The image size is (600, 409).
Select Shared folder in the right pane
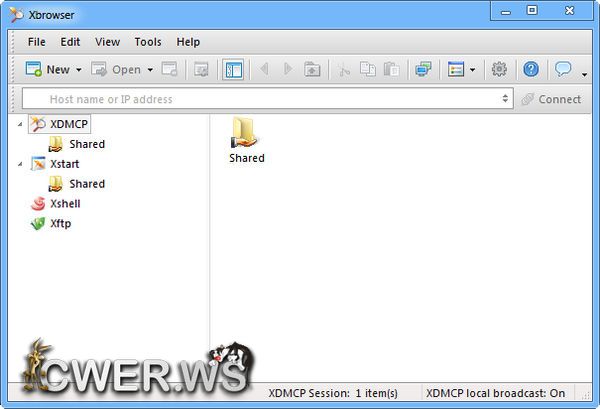(x=246, y=140)
